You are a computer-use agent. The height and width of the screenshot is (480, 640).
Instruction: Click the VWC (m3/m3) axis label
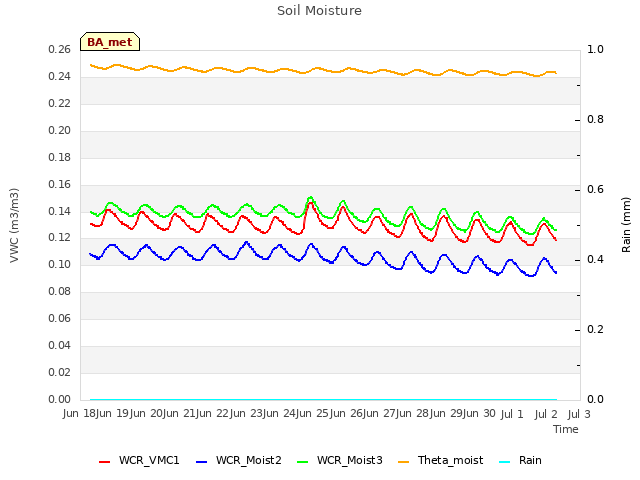click(14, 225)
